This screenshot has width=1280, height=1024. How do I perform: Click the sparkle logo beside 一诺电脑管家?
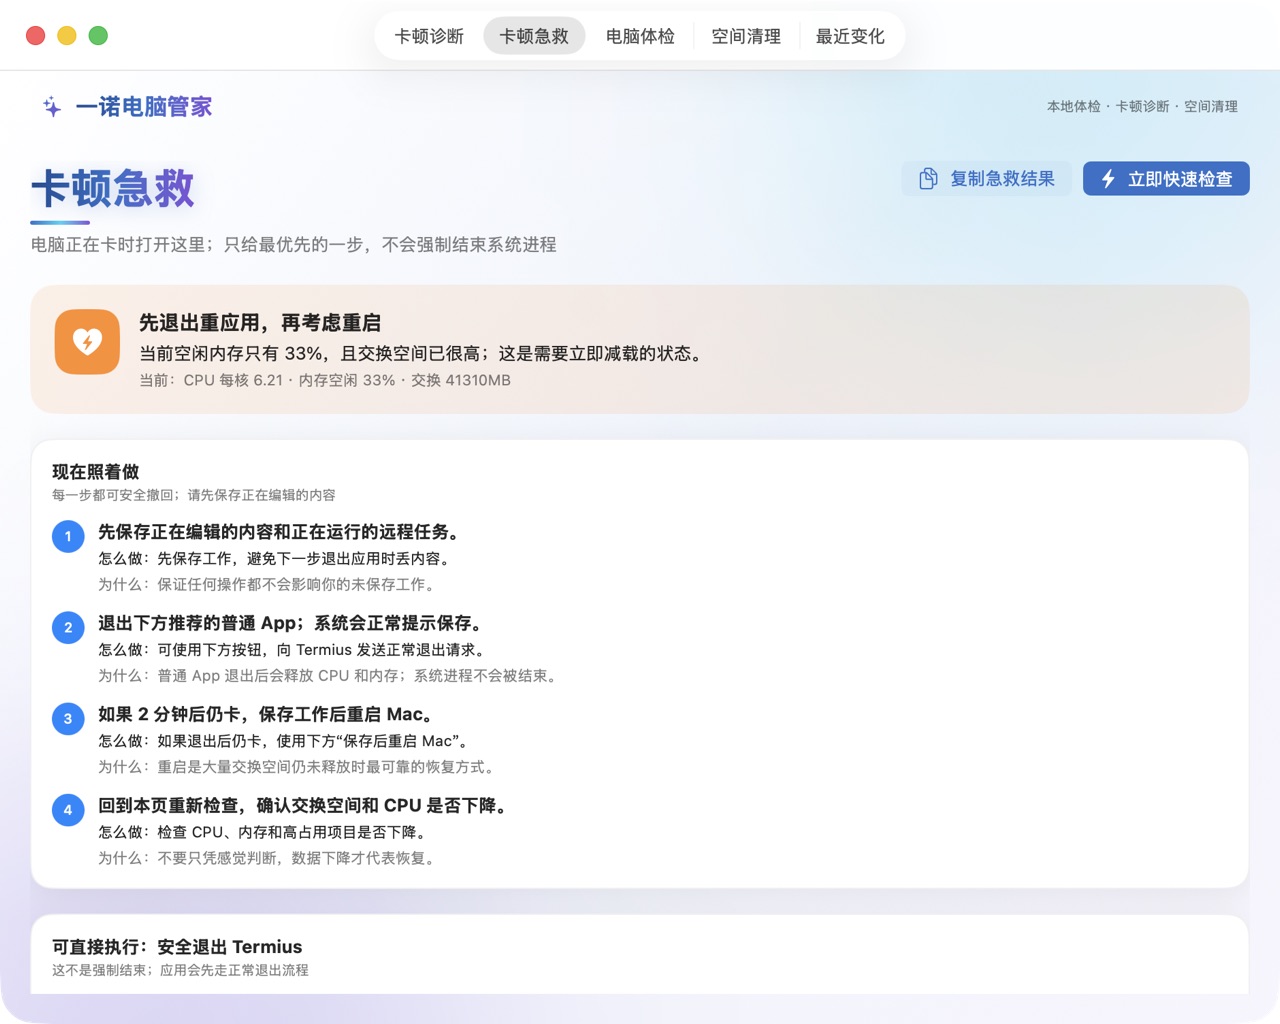[x=52, y=107]
